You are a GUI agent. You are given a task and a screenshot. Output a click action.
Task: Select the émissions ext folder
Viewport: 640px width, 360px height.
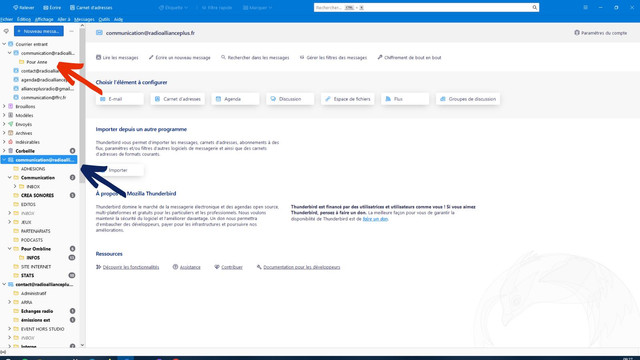(36, 320)
